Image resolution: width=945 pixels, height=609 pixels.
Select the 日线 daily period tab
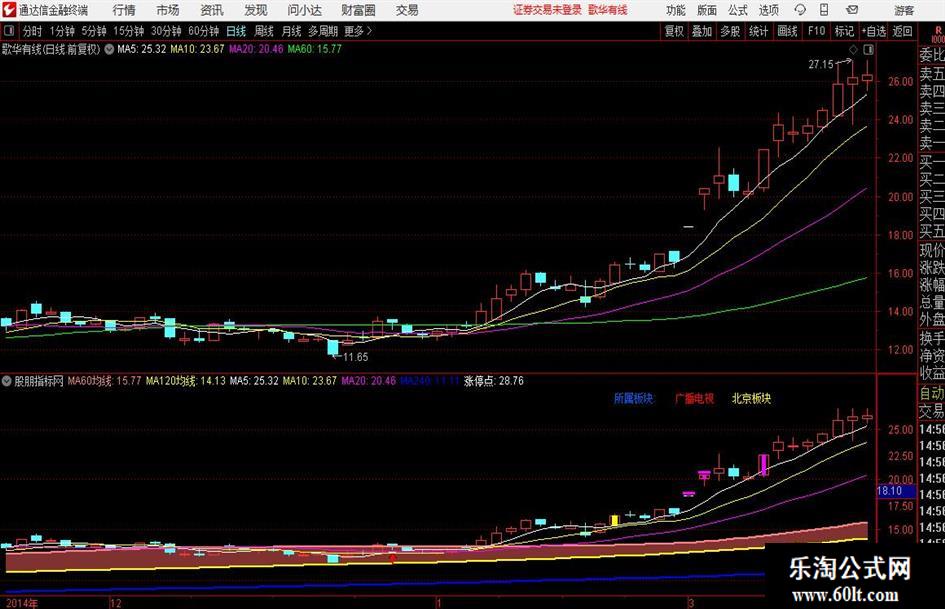[x=236, y=31]
